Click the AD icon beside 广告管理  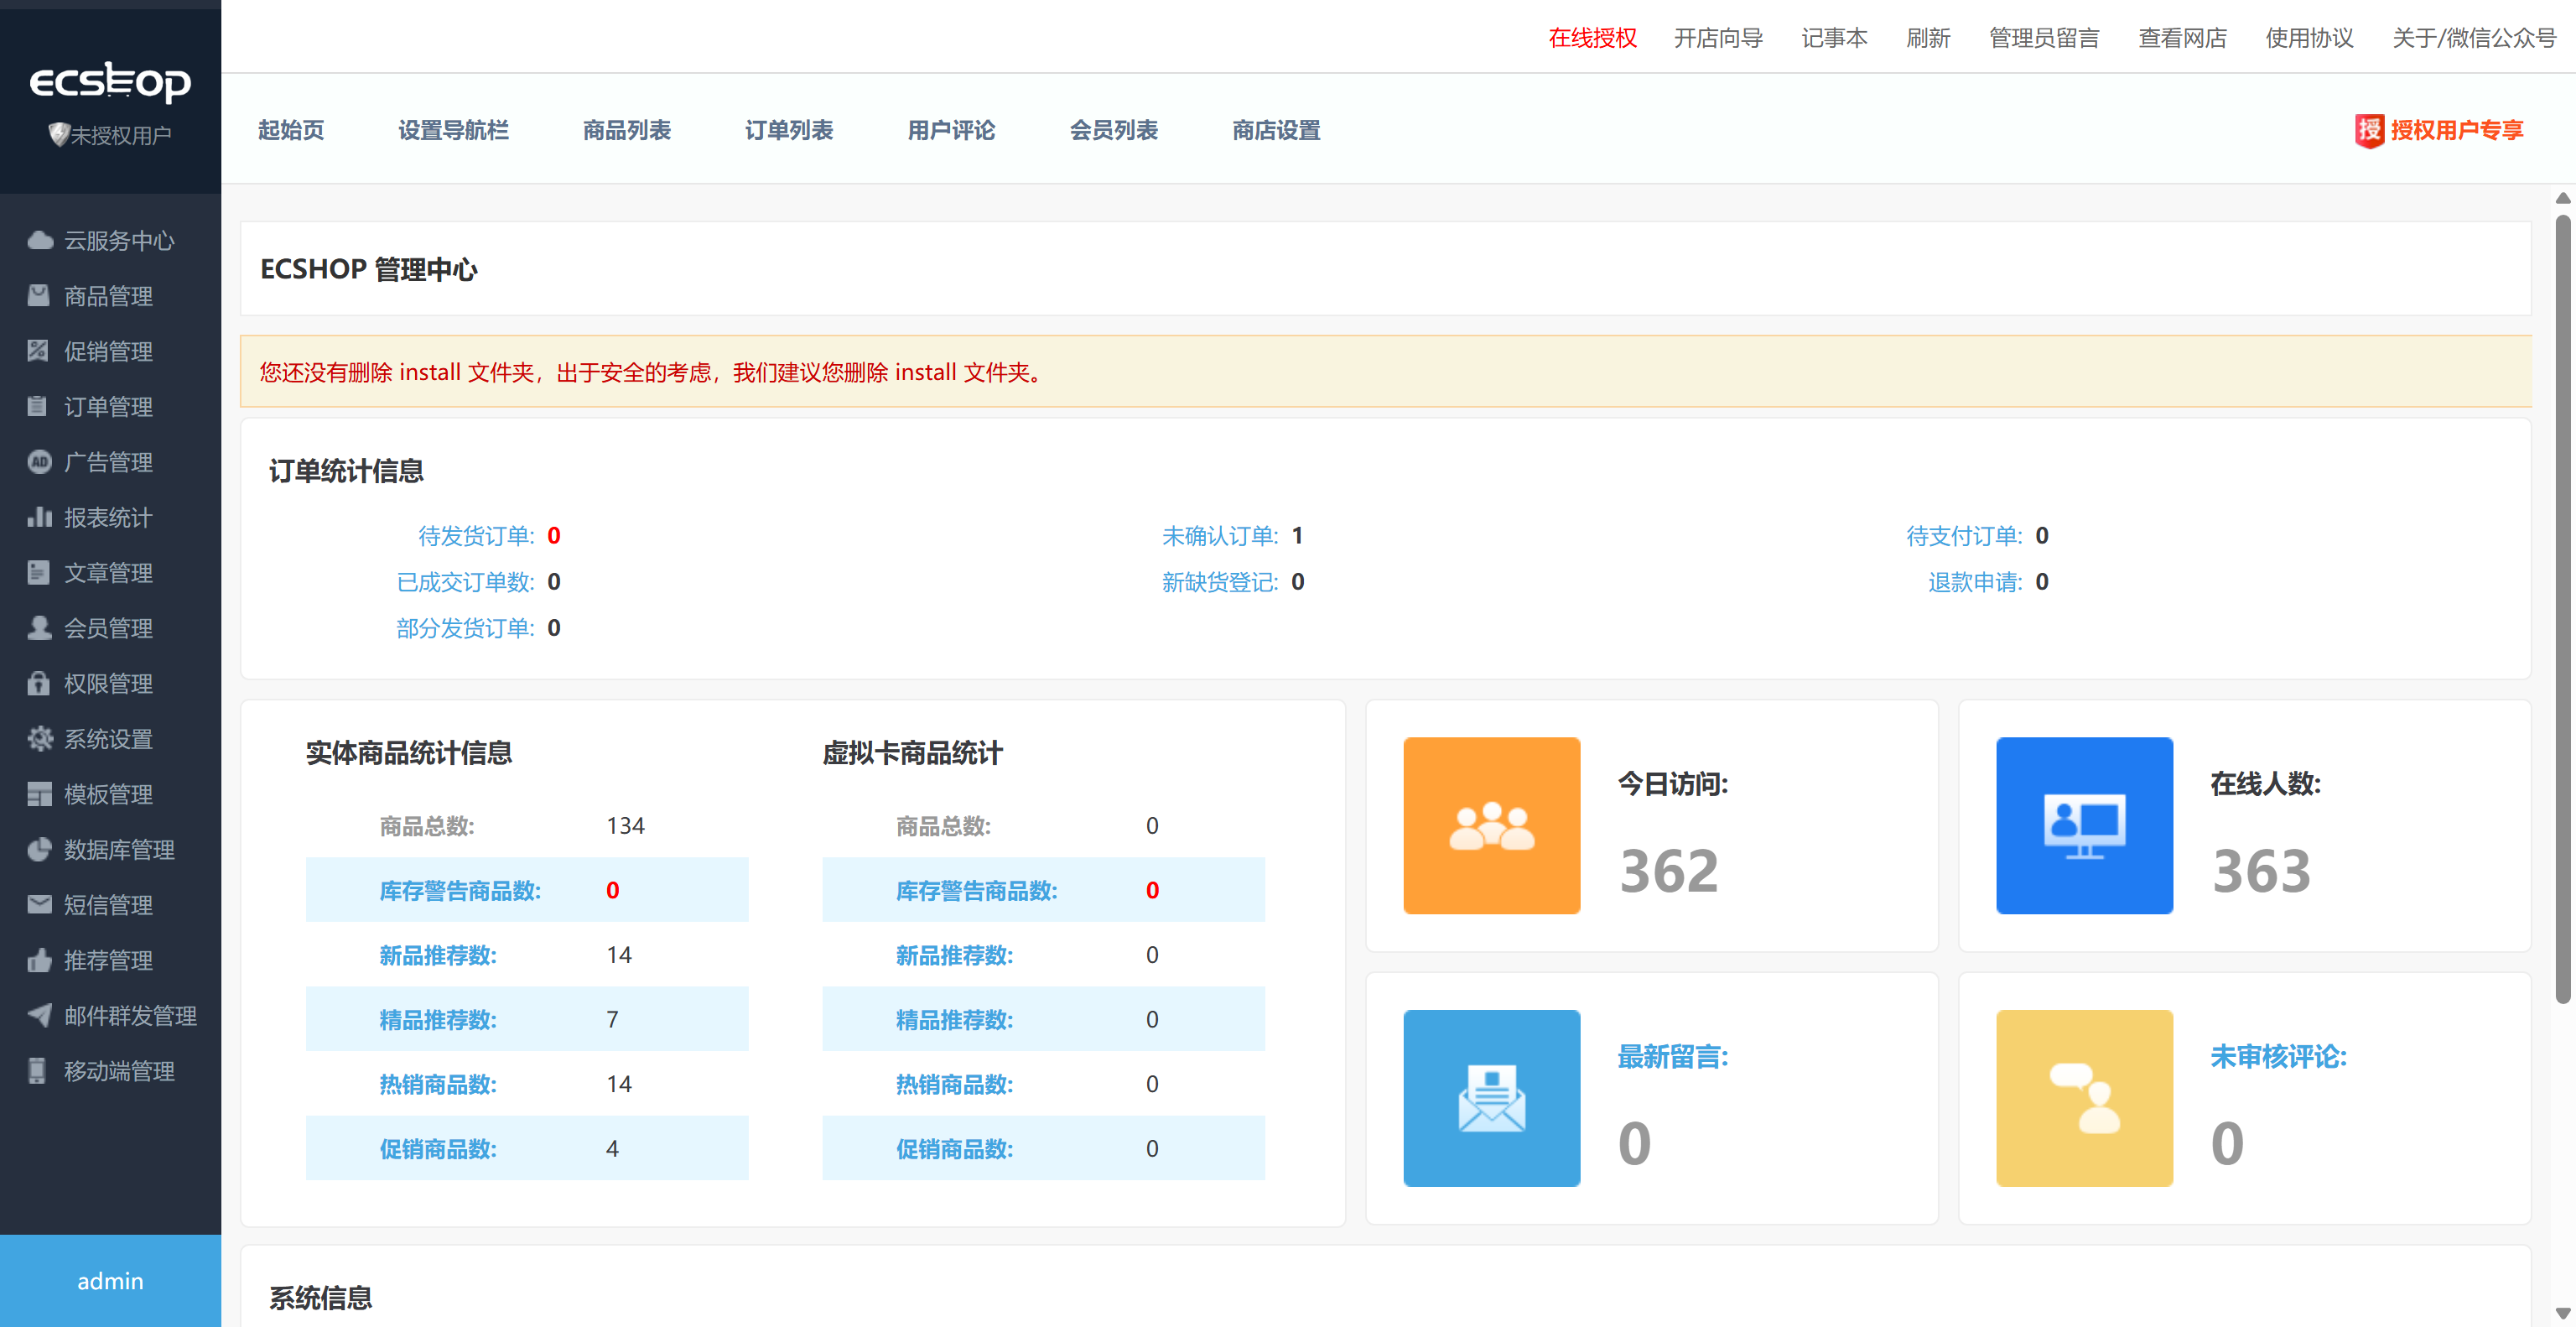tap(39, 461)
